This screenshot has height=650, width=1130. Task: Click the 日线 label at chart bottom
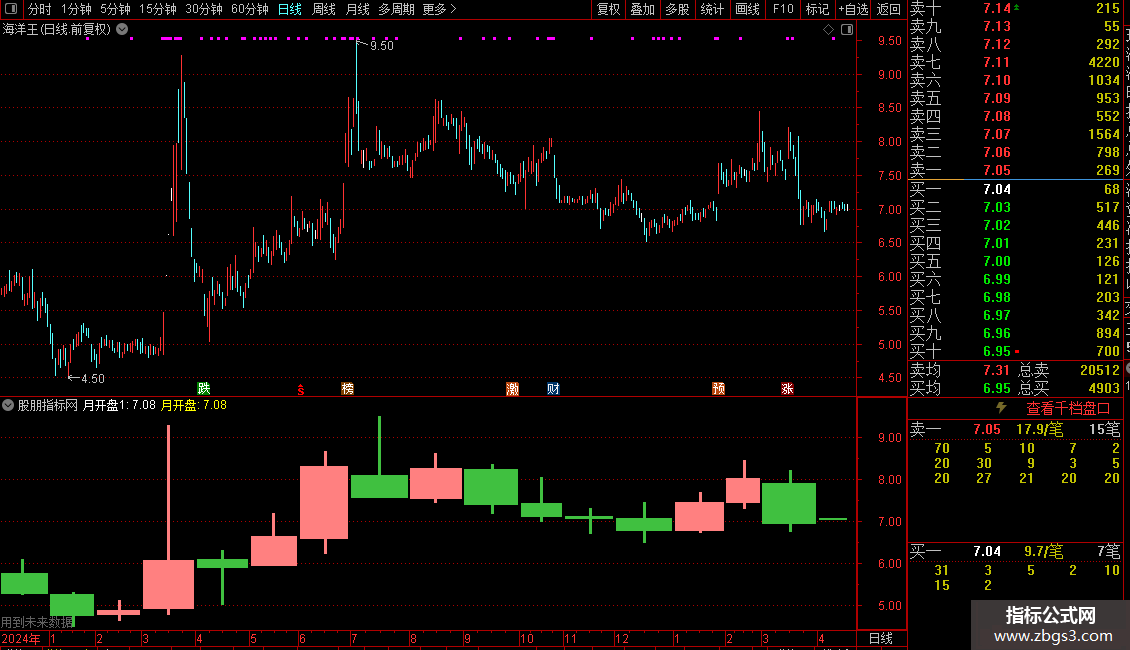click(881, 638)
